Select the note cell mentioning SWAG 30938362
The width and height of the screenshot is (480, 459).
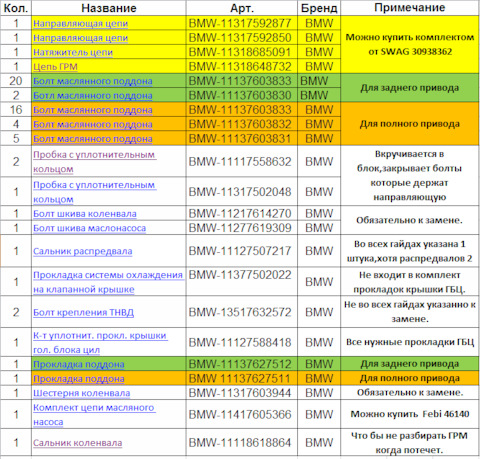[410, 45]
